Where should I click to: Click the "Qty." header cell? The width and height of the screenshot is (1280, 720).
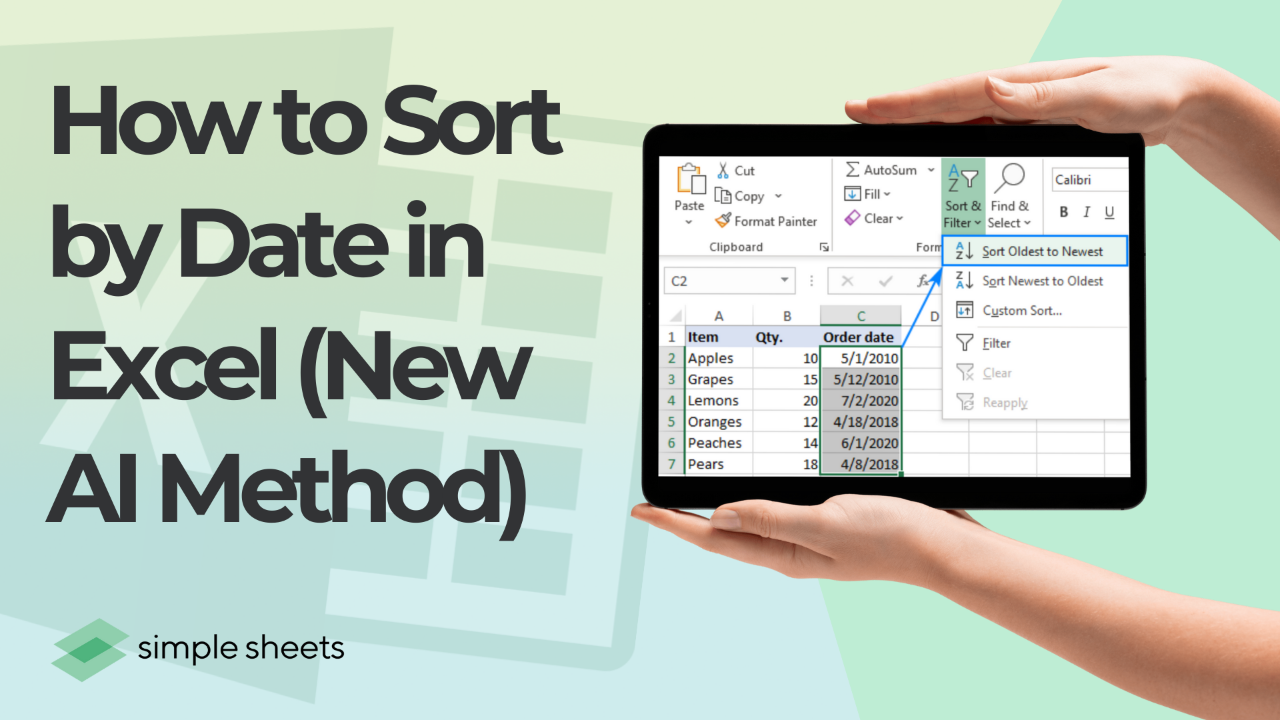click(x=787, y=337)
